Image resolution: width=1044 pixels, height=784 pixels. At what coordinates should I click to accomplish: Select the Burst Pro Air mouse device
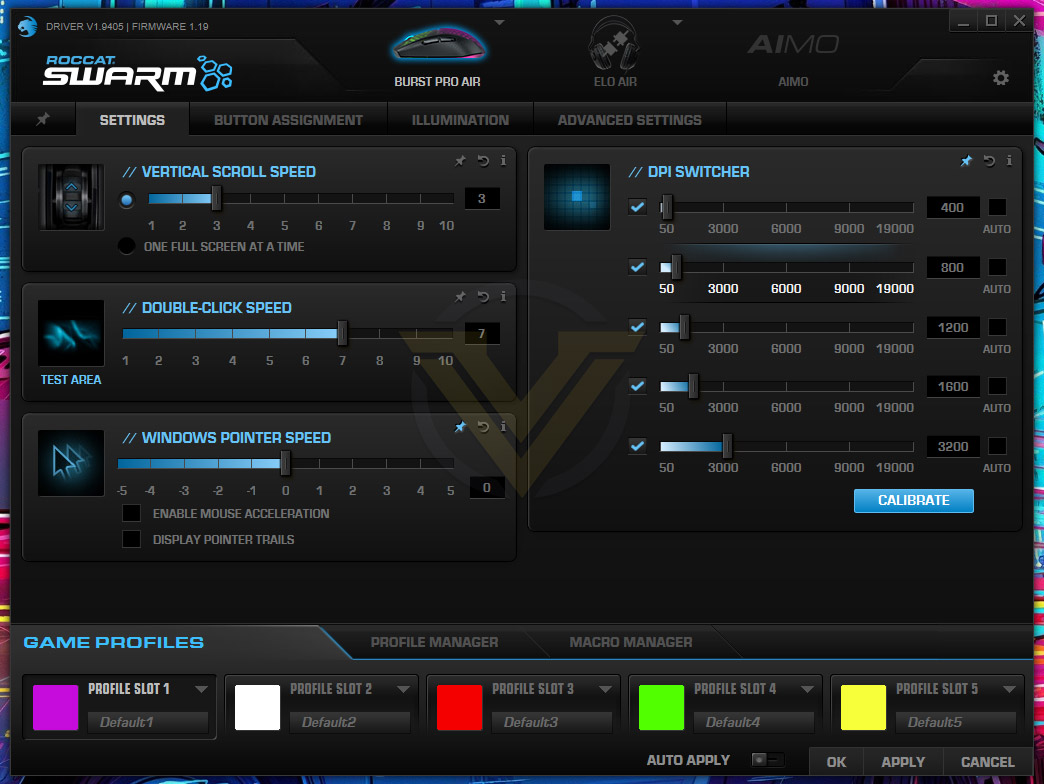pyautogui.click(x=437, y=57)
